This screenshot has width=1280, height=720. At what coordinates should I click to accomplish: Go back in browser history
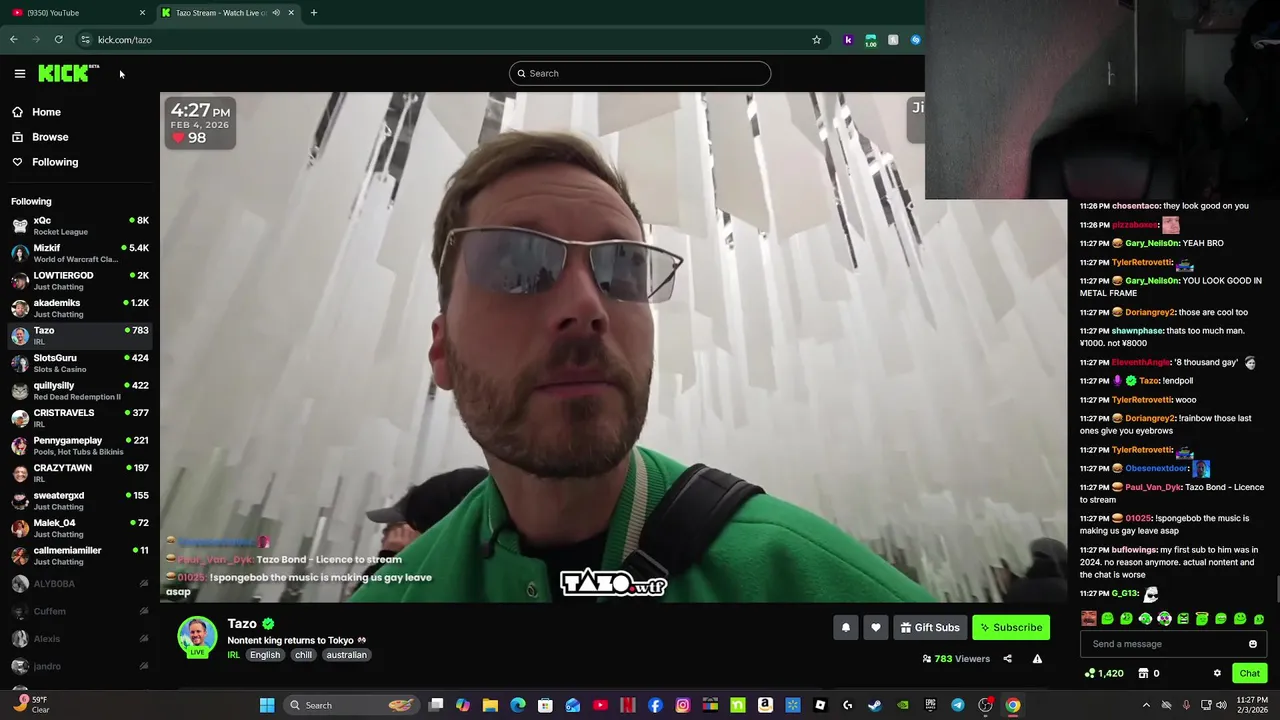click(14, 40)
